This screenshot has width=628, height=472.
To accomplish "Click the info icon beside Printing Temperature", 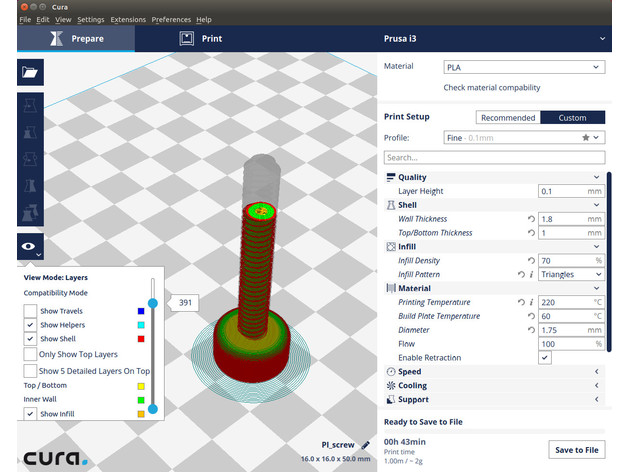I will coord(531,302).
